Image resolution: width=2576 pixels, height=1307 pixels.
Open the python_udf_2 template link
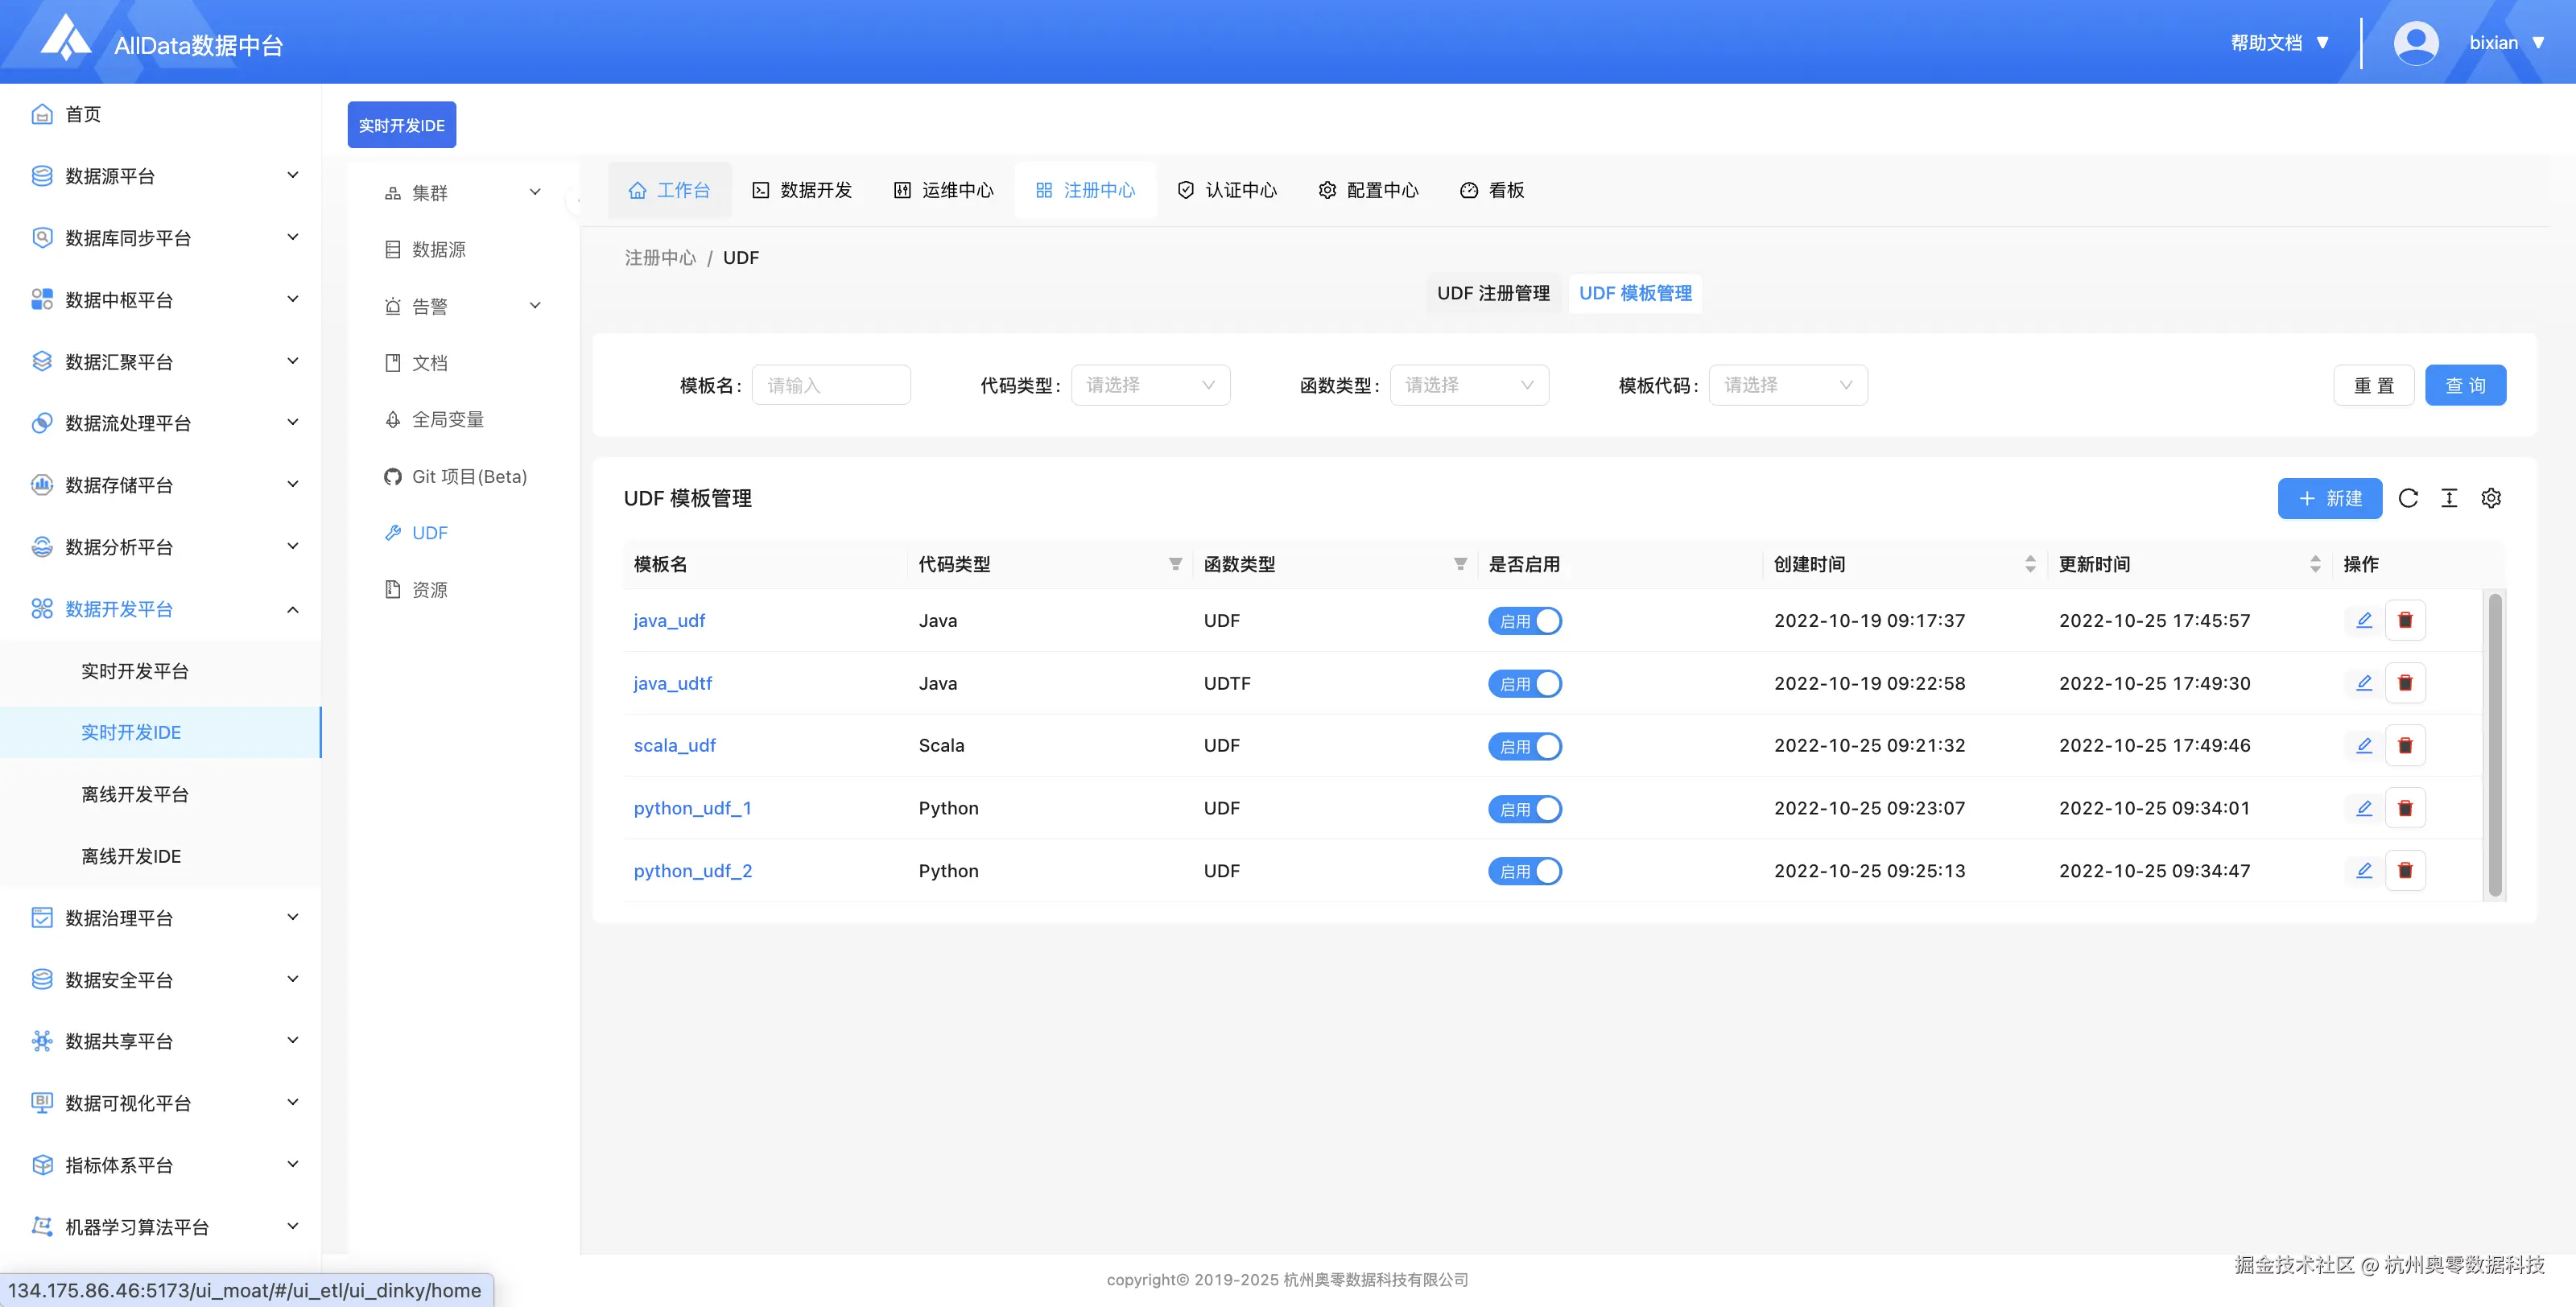click(x=692, y=871)
